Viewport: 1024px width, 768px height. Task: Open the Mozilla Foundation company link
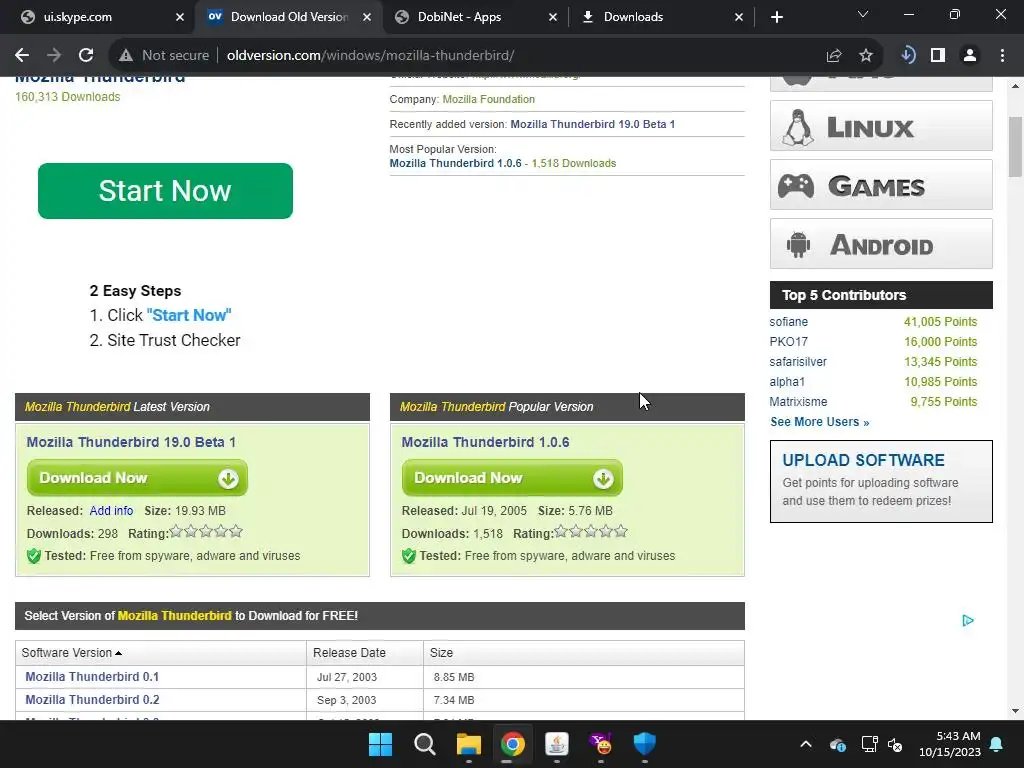point(488,99)
